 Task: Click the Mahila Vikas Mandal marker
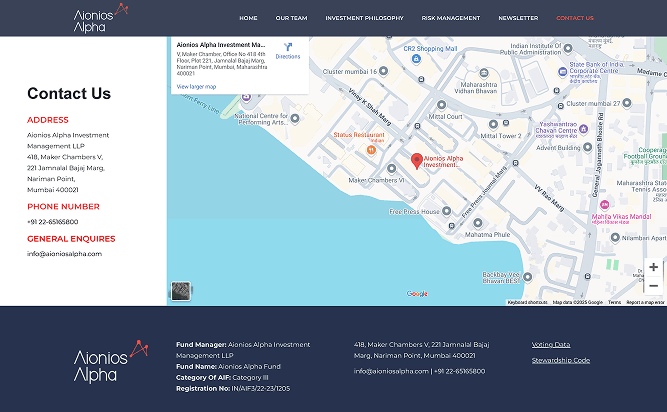(x=604, y=205)
